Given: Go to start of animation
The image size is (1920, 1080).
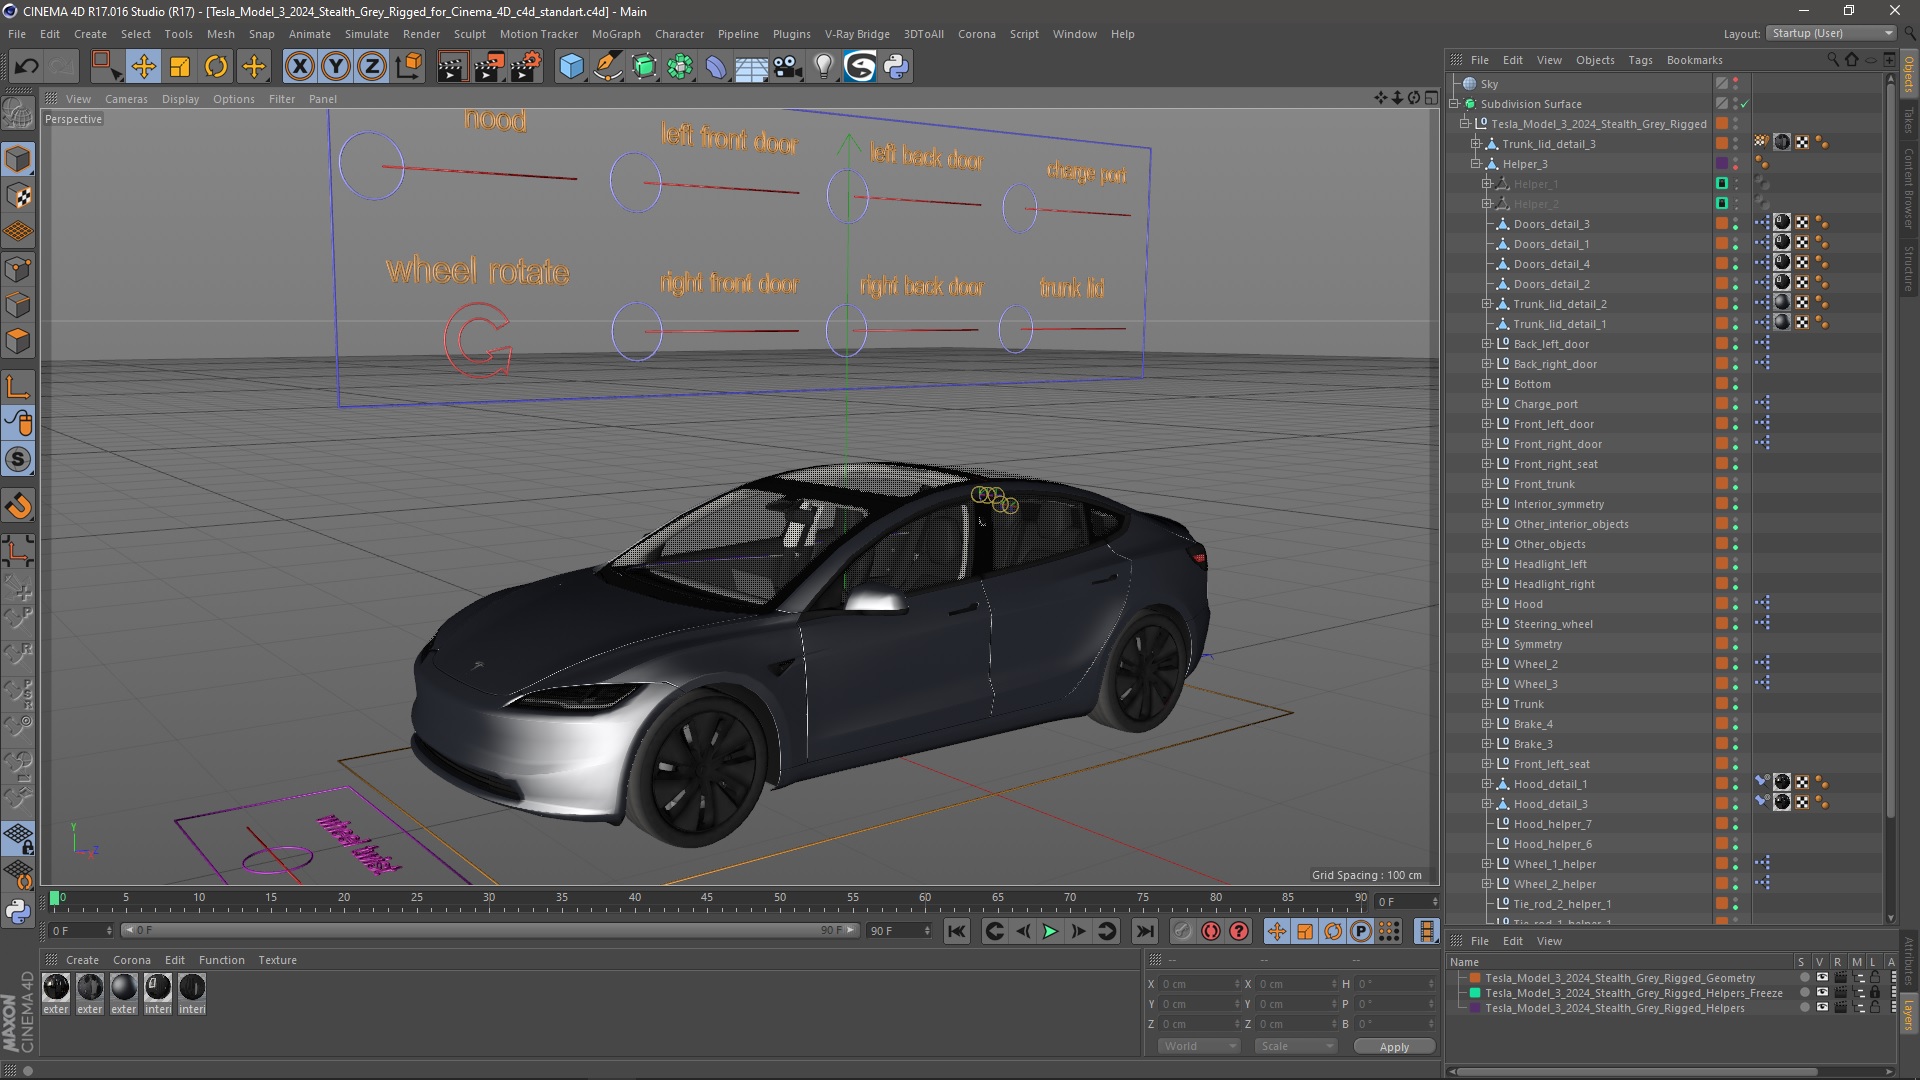Looking at the screenshot, I should (957, 931).
